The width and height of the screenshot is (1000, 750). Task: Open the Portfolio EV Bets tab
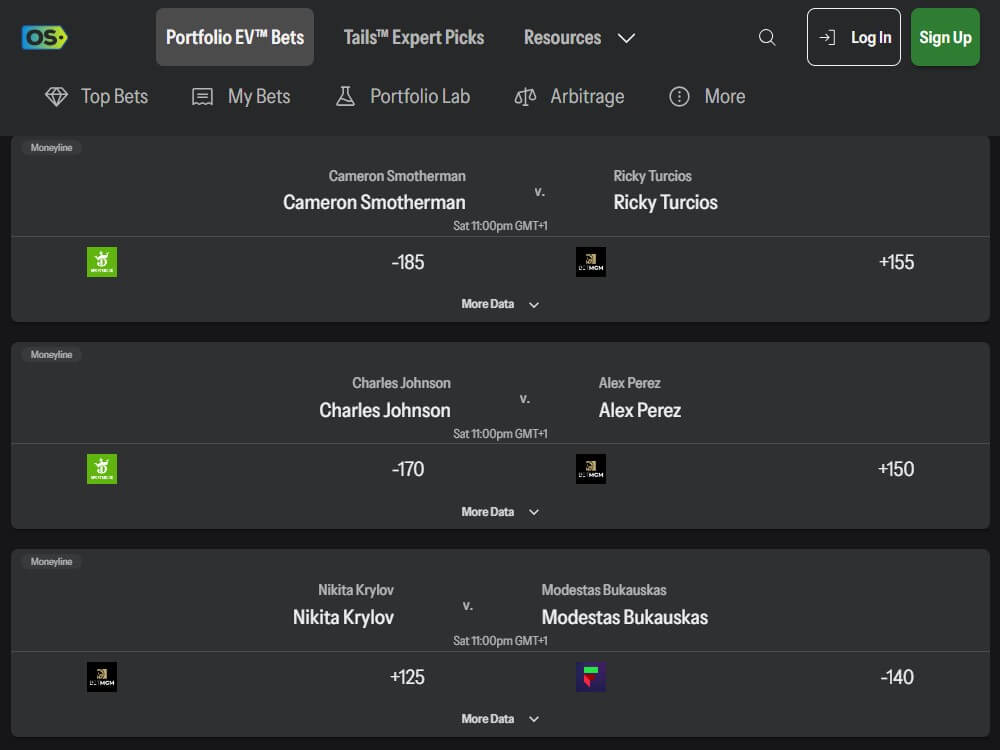[234, 36]
